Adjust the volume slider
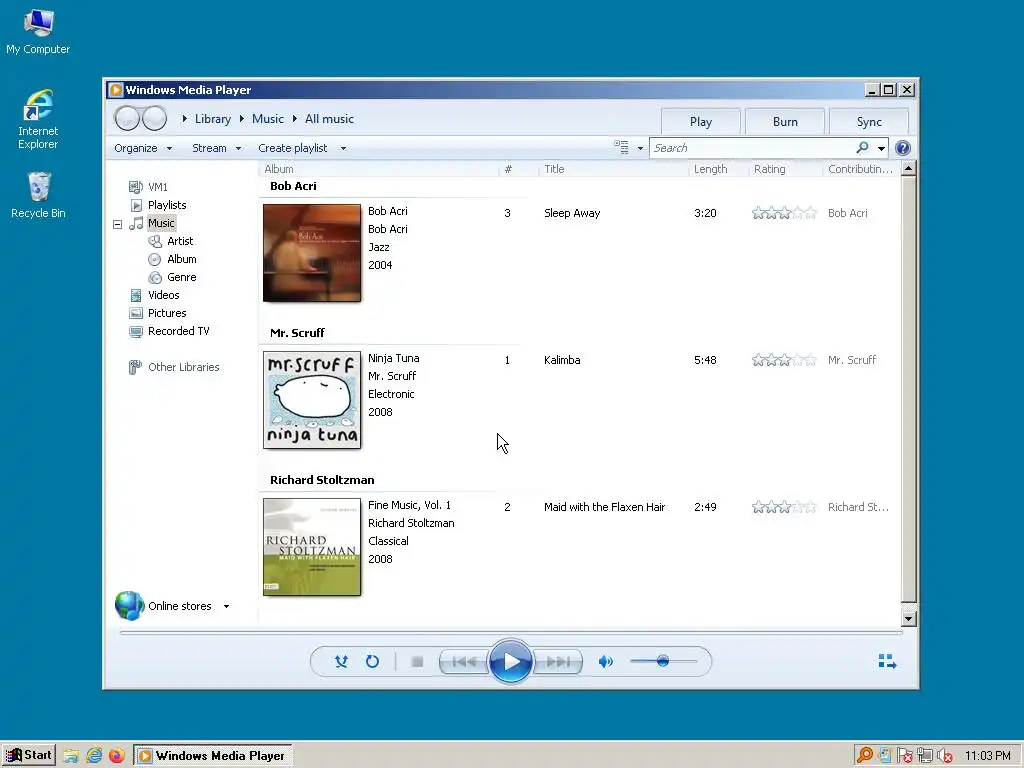Image resolution: width=1024 pixels, height=768 pixels. coord(664,661)
